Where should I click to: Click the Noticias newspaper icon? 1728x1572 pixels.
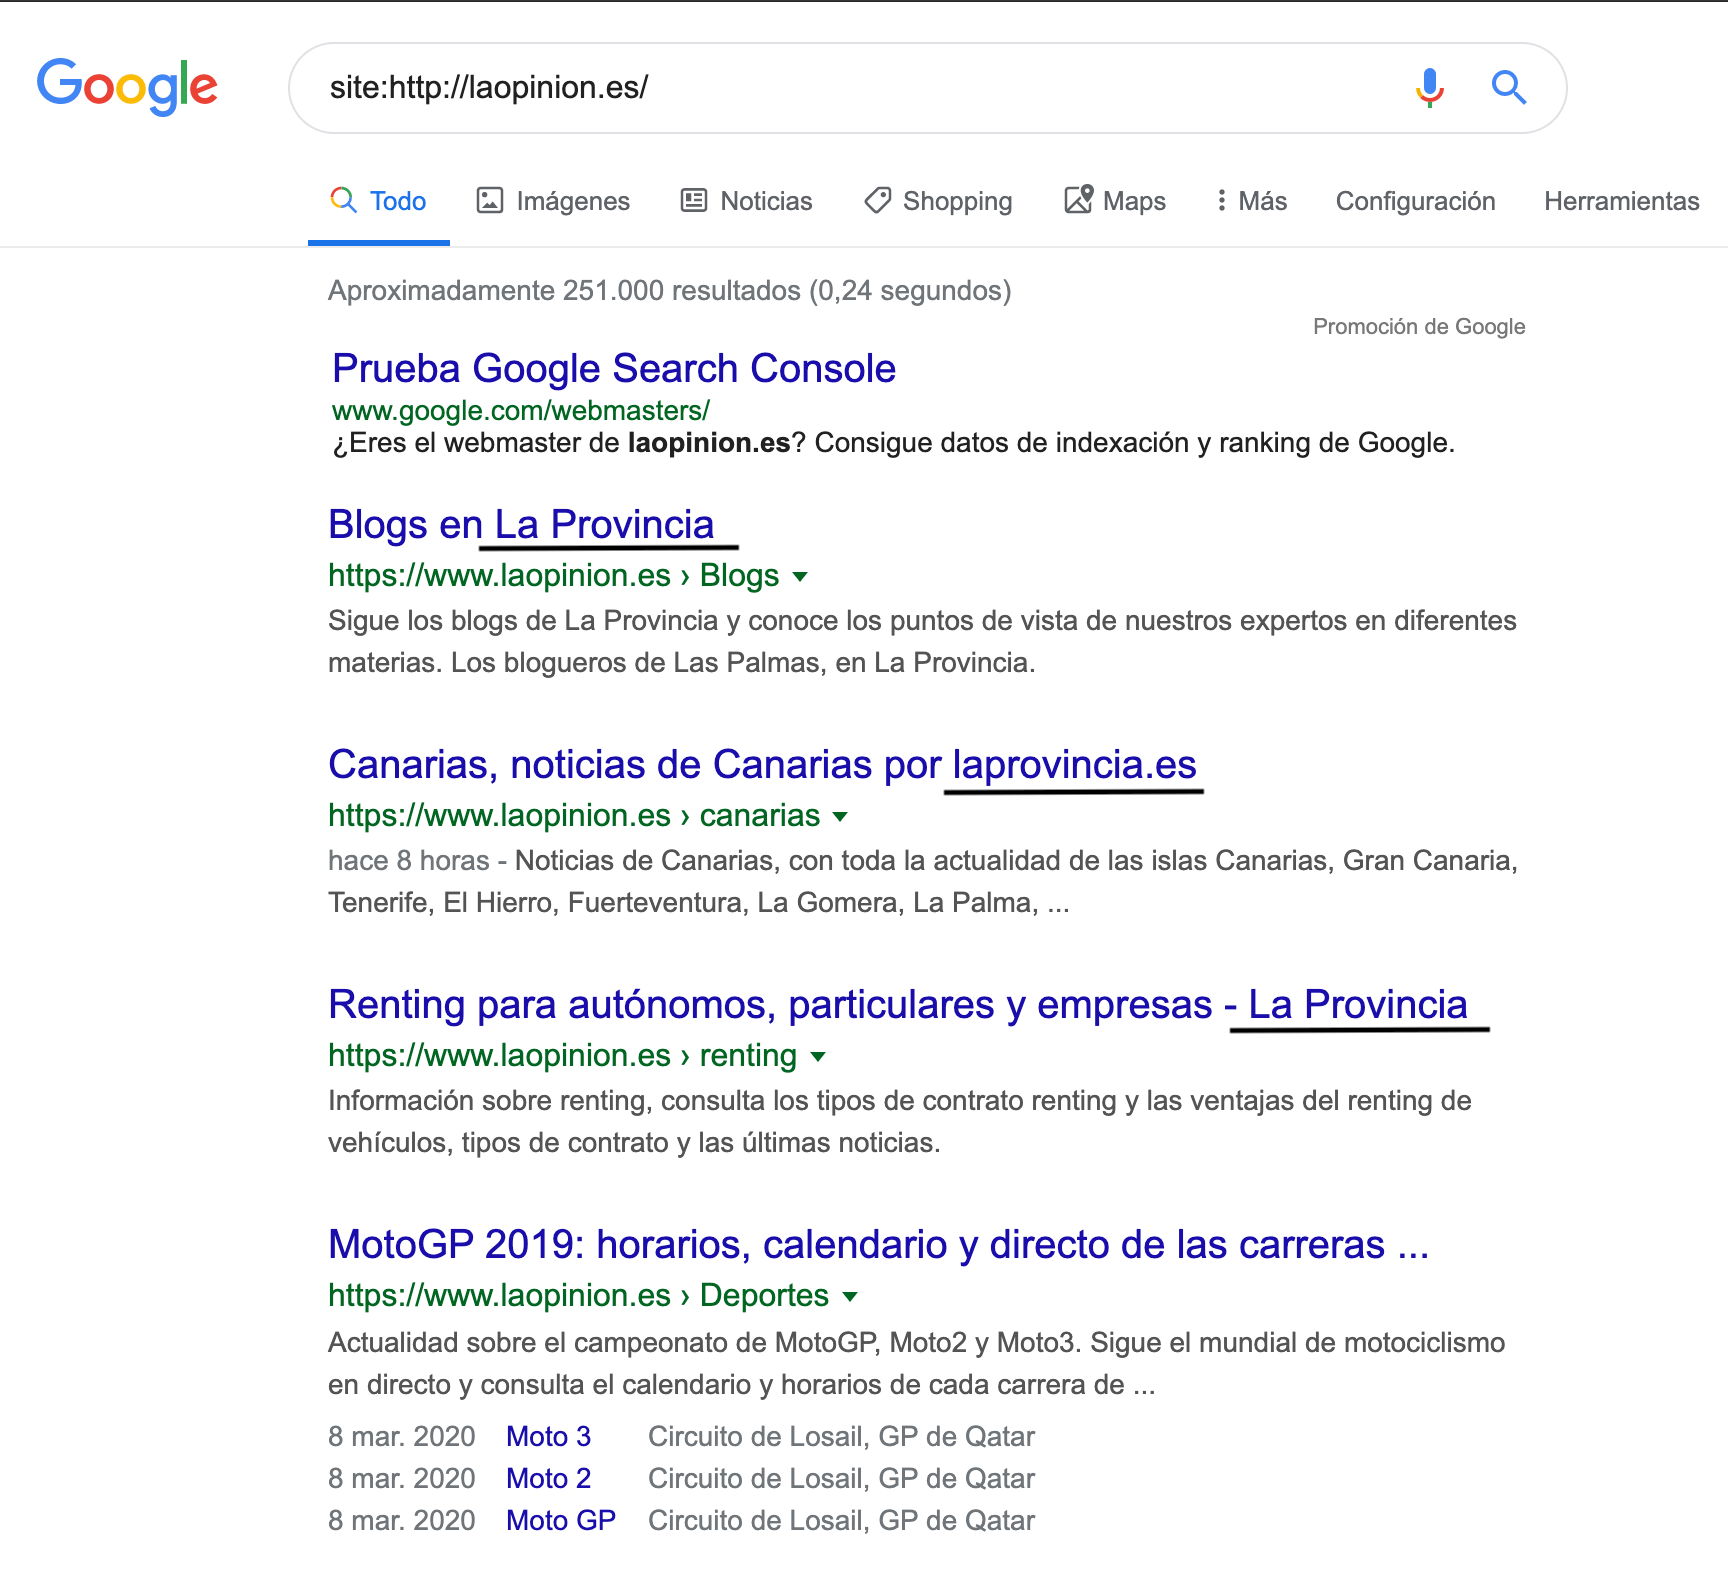click(694, 201)
